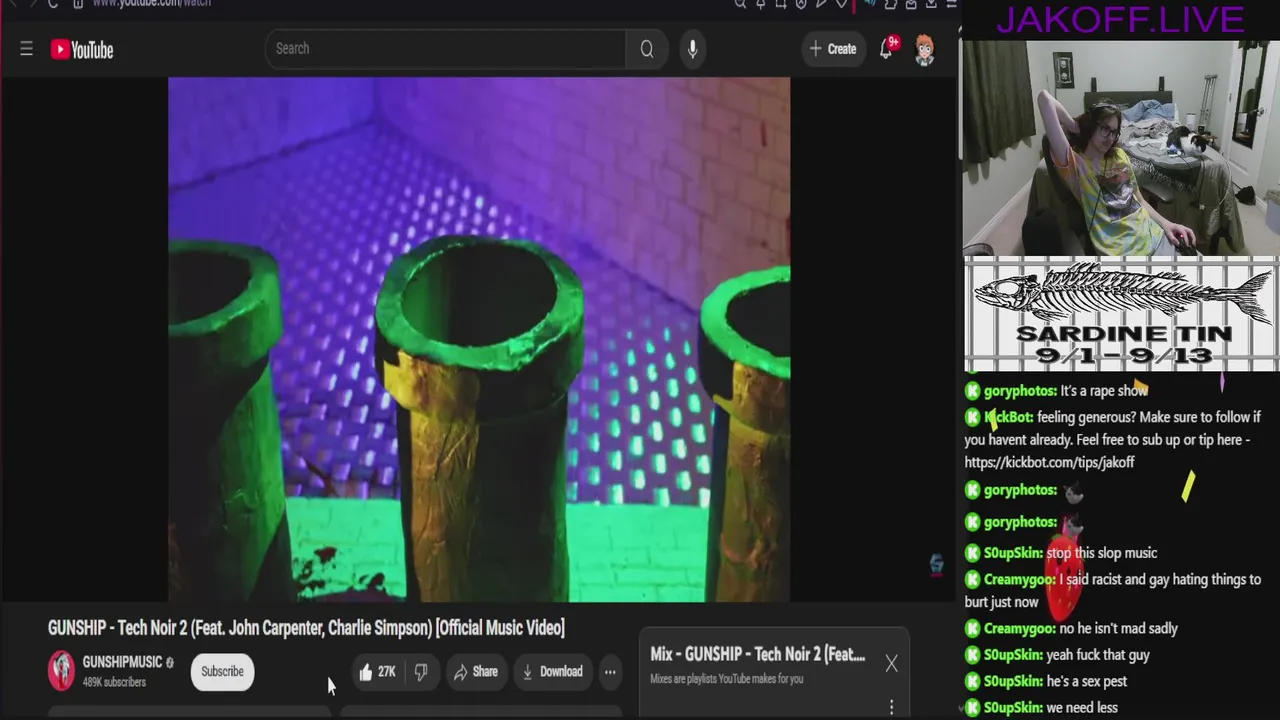Screen dimensions: 1280x720
Task: Open the YouTube hamburger guide menu
Action: coord(27,49)
